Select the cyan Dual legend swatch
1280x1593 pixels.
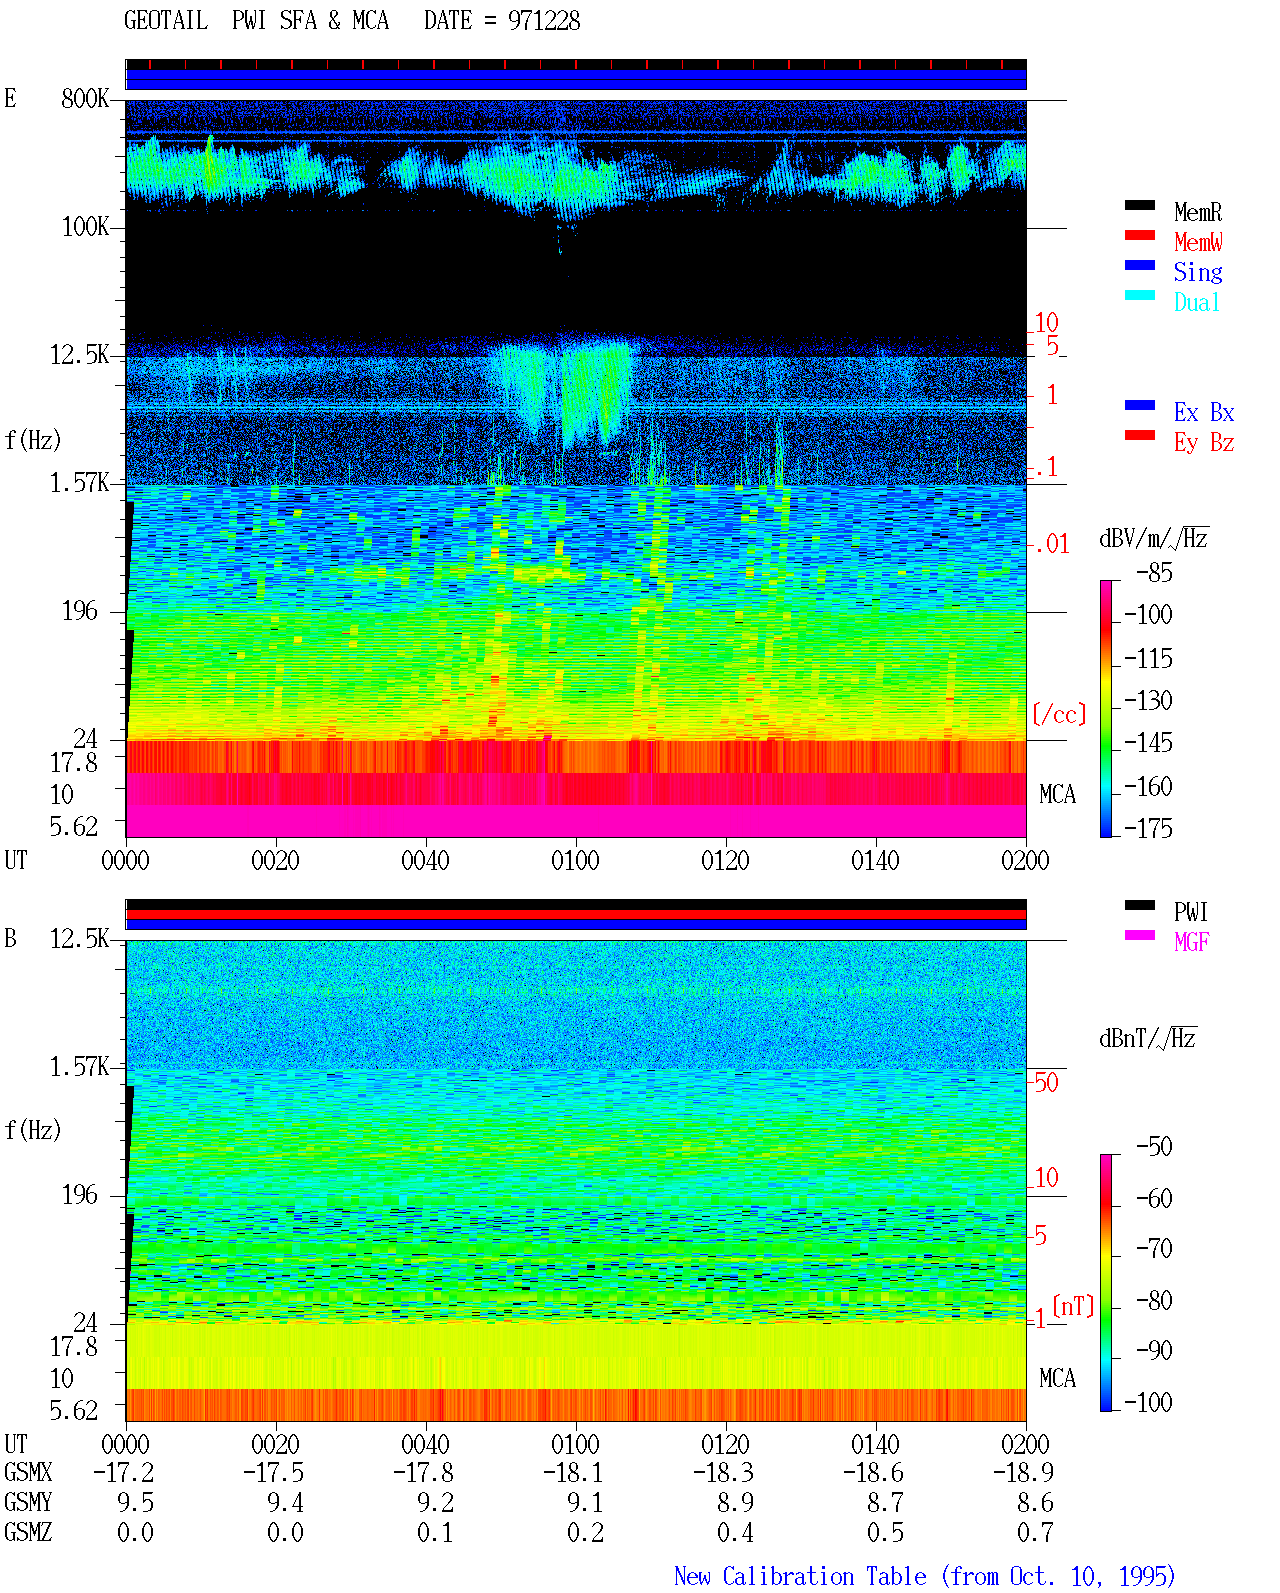point(1139,295)
